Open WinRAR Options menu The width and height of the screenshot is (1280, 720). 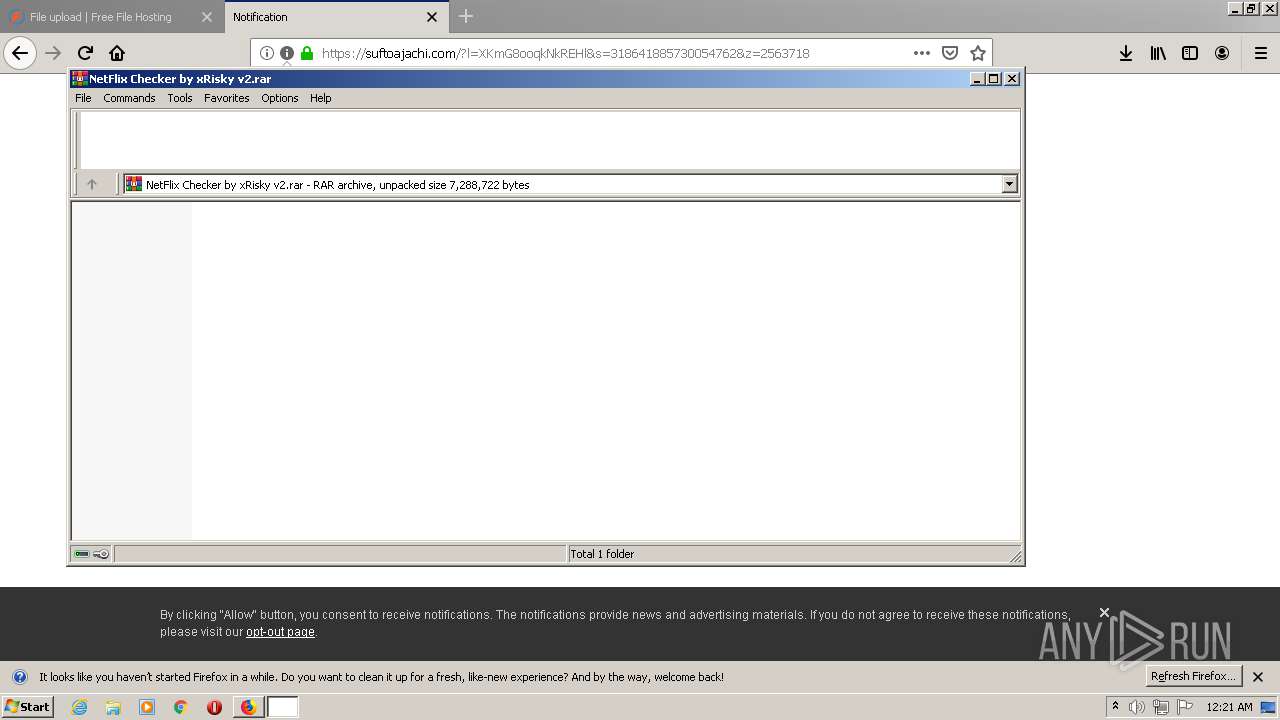tap(280, 98)
